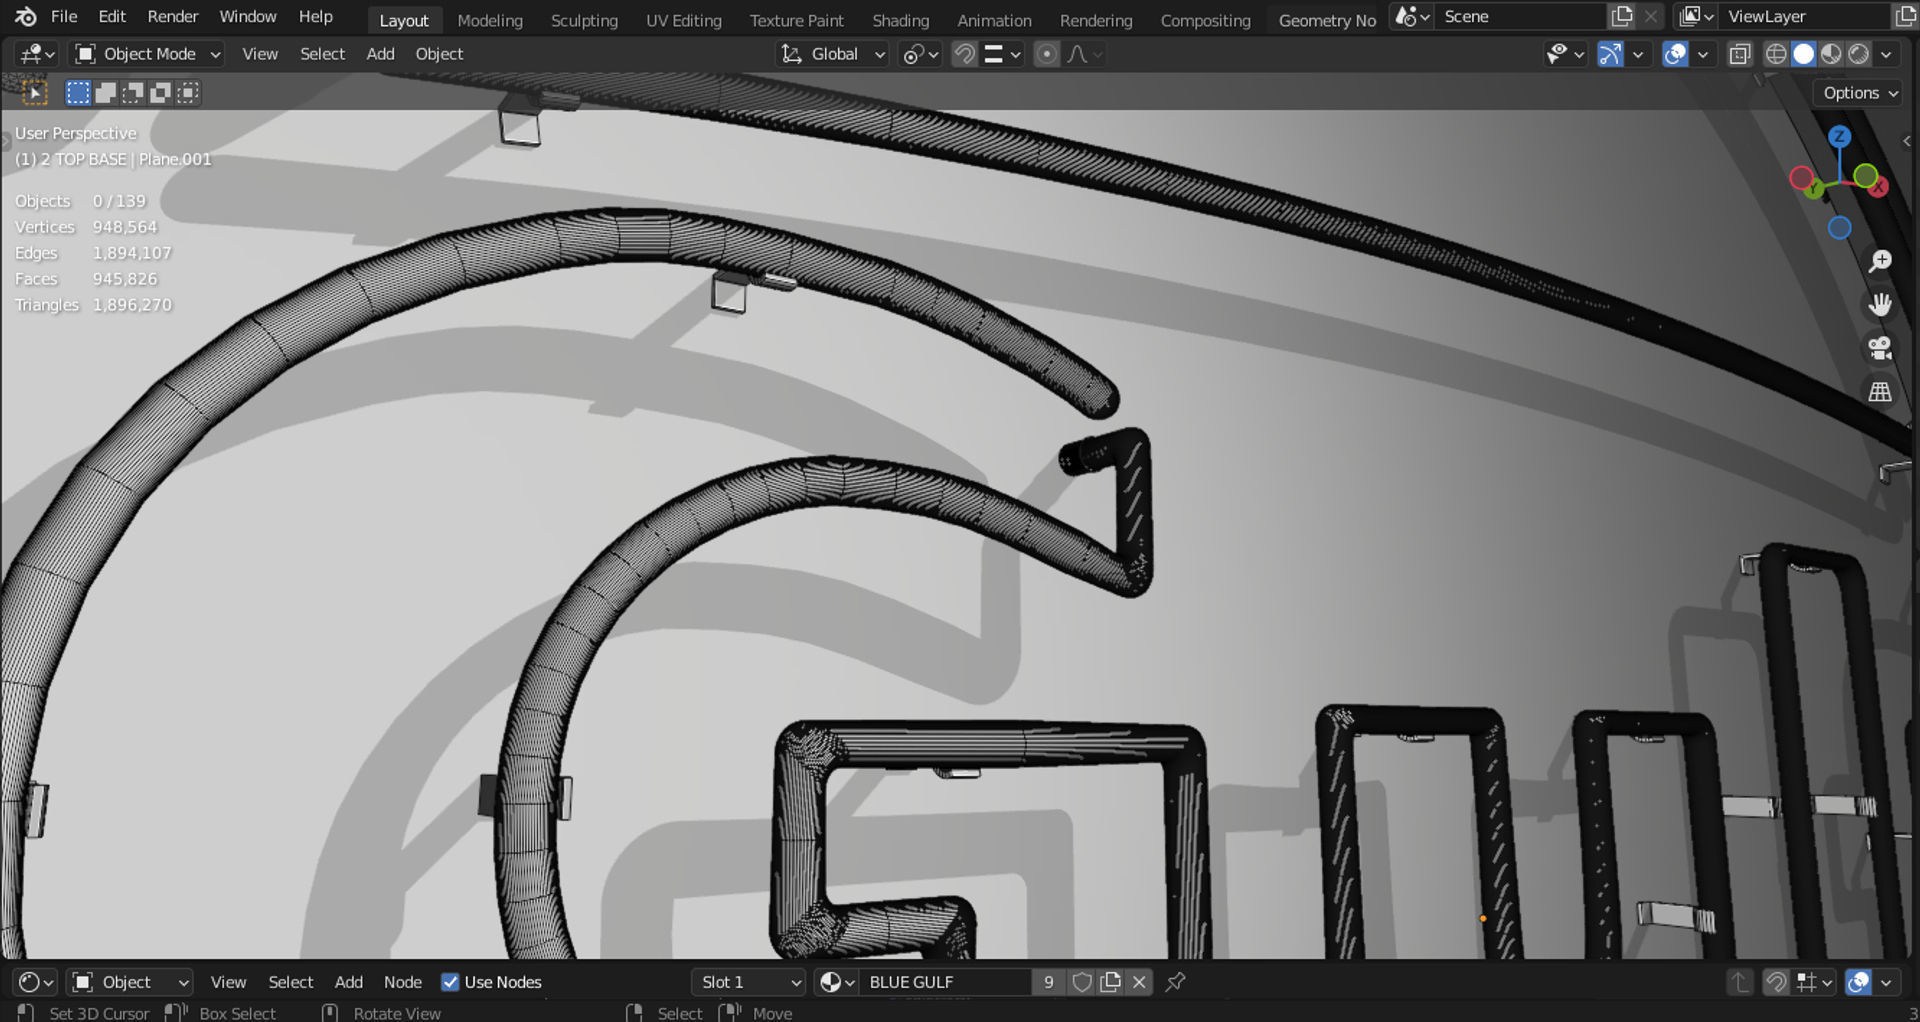
Task: Switch to the Animation workspace tab
Action: click(x=994, y=20)
